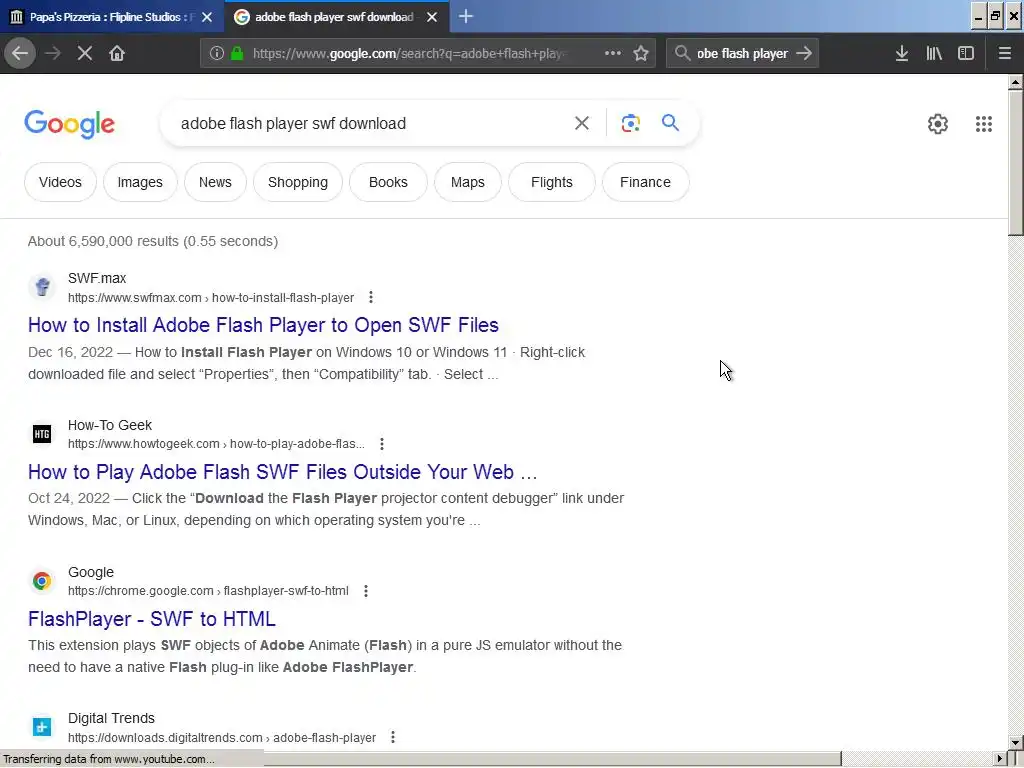Click the Digital Trends site name
This screenshot has height=768, width=1024.
(x=111, y=718)
